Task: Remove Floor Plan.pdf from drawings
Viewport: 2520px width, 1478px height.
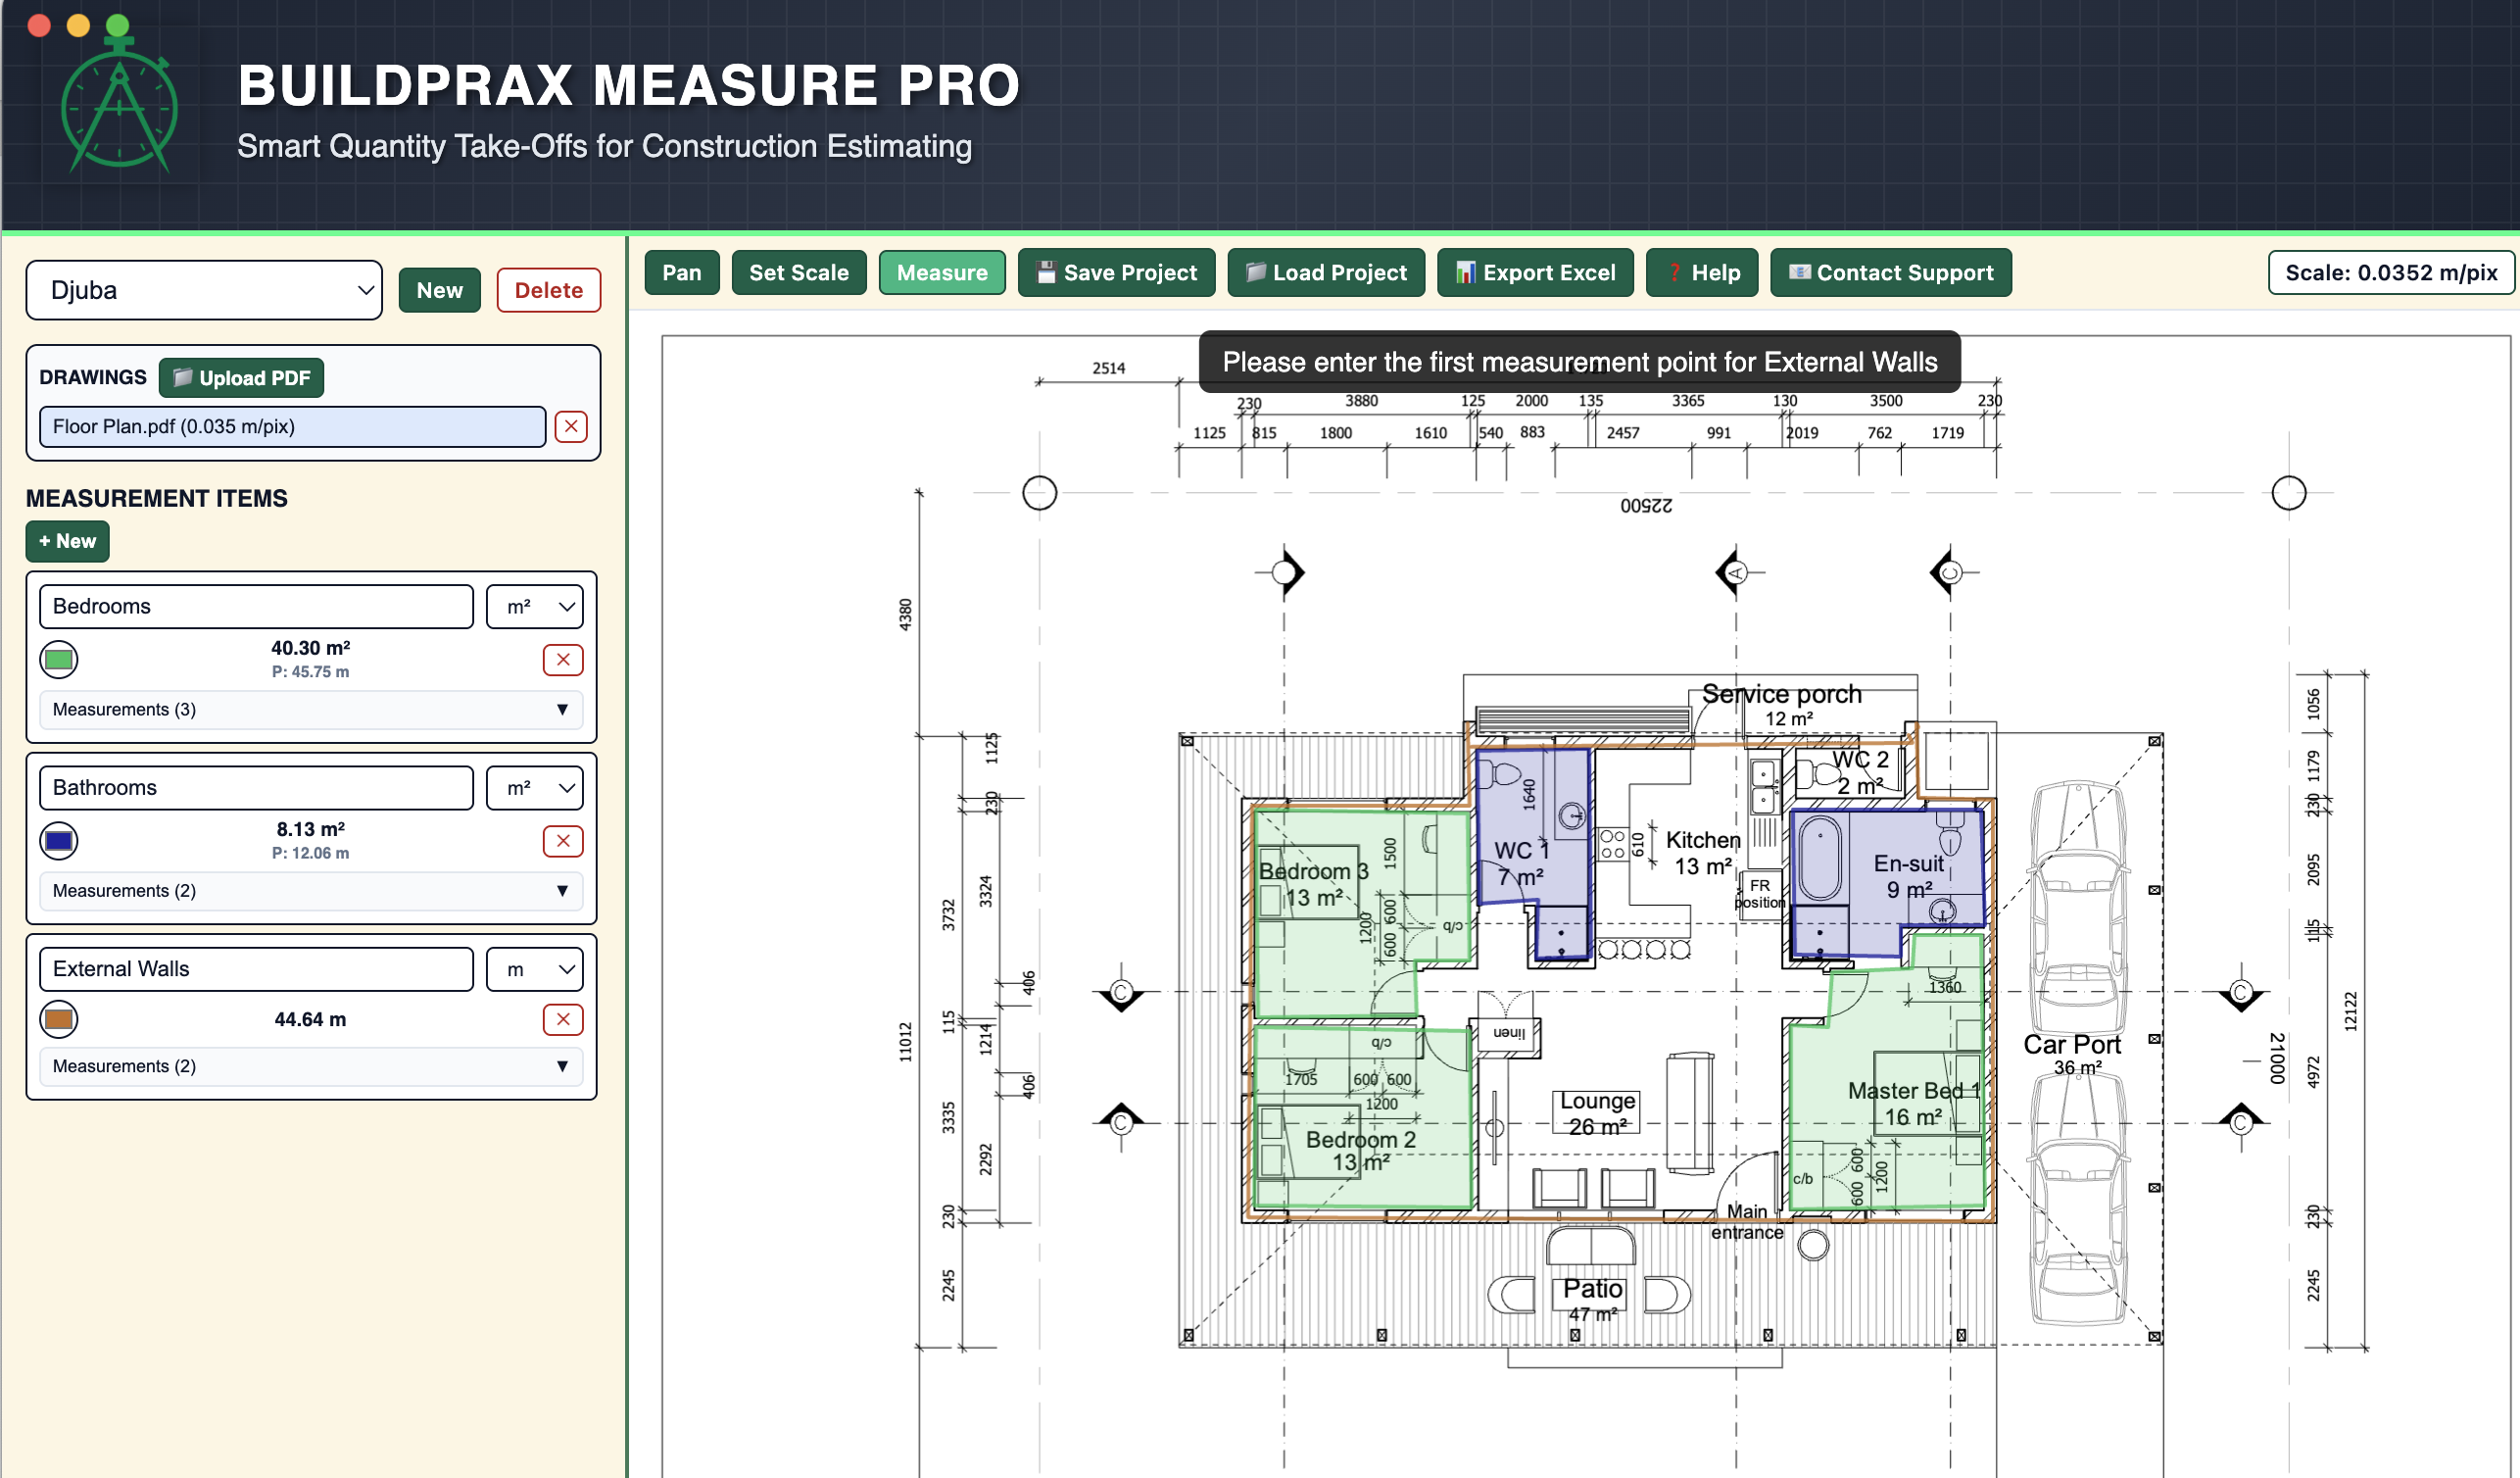Action: [x=571, y=426]
